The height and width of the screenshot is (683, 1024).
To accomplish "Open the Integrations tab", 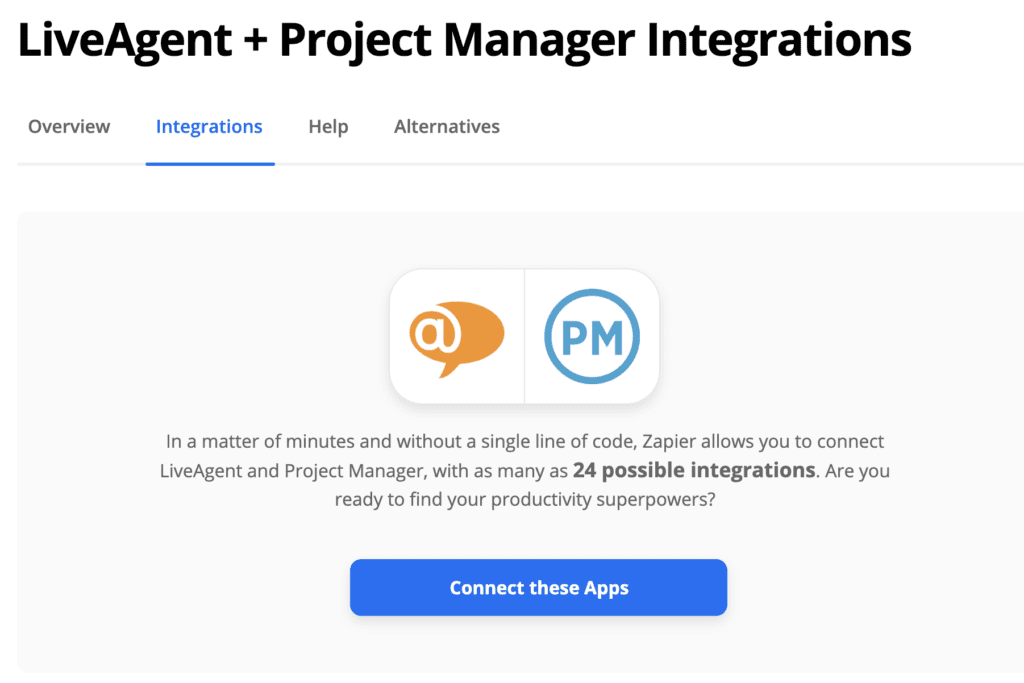I will (209, 126).
